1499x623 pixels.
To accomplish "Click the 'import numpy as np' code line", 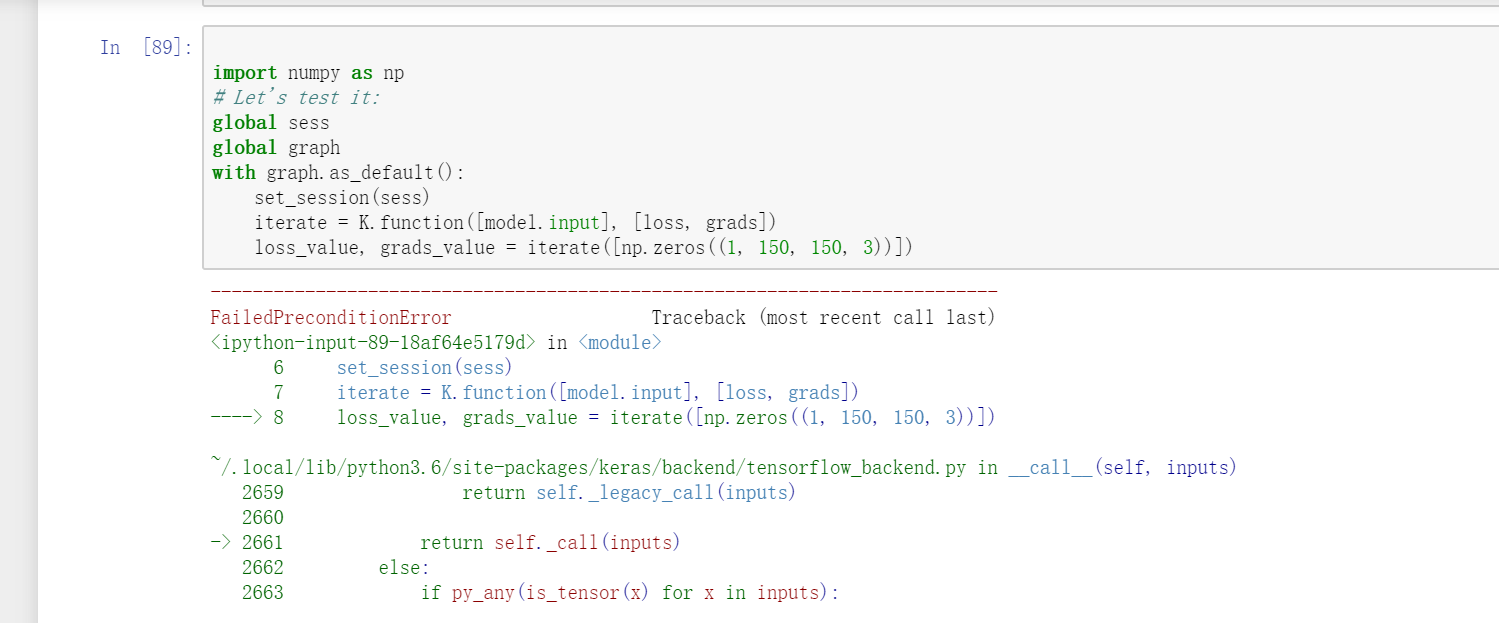I will click(x=308, y=73).
